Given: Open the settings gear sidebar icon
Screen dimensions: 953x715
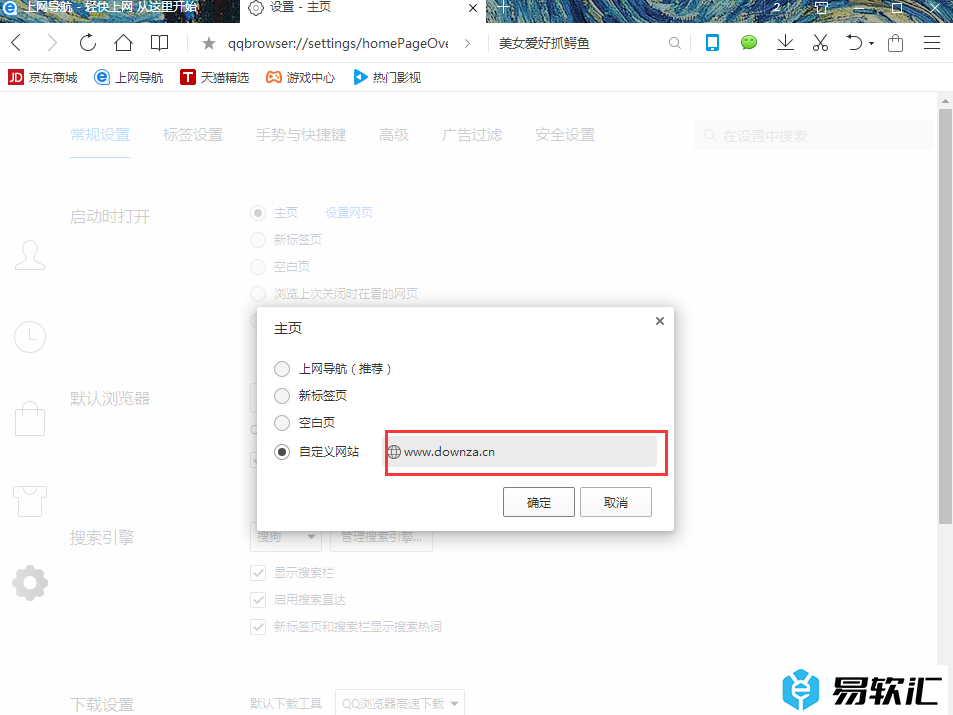Looking at the screenshot, I should (x=30, y=583).
